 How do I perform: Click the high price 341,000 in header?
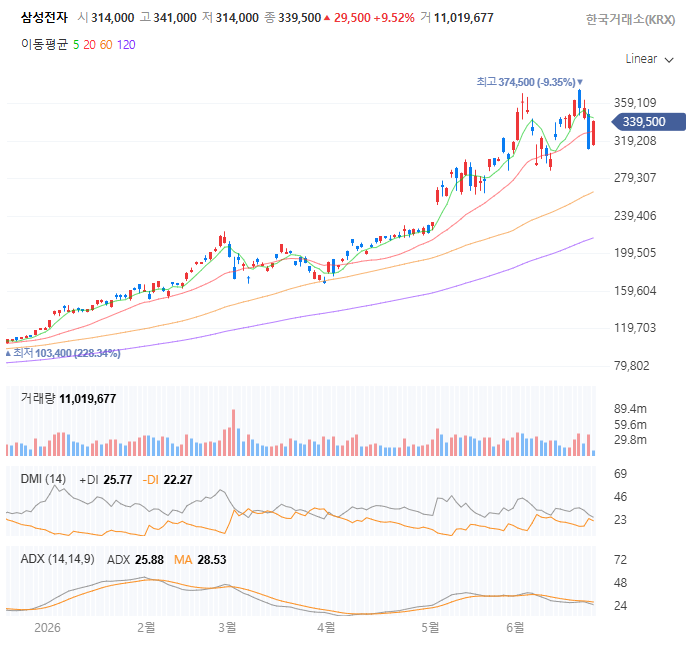pos(175,18)
